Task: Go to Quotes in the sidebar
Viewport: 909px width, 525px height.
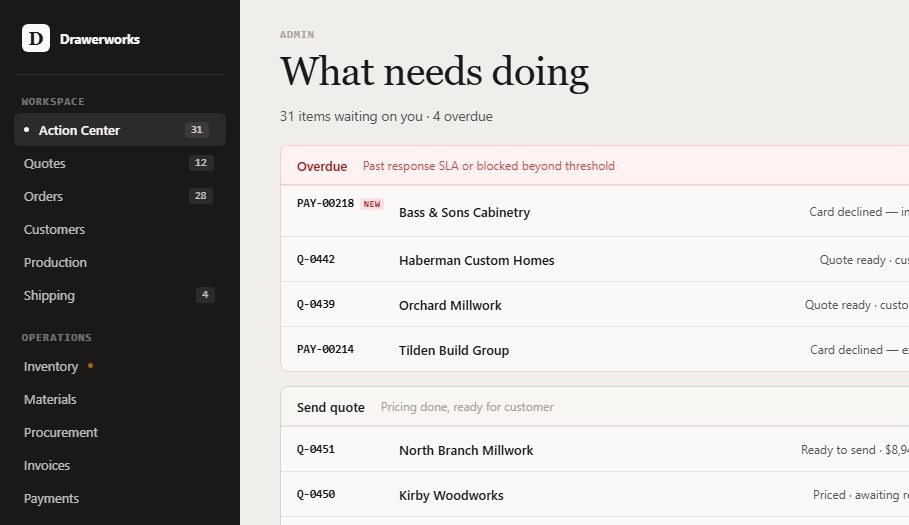Action: (x=120, y=163)
